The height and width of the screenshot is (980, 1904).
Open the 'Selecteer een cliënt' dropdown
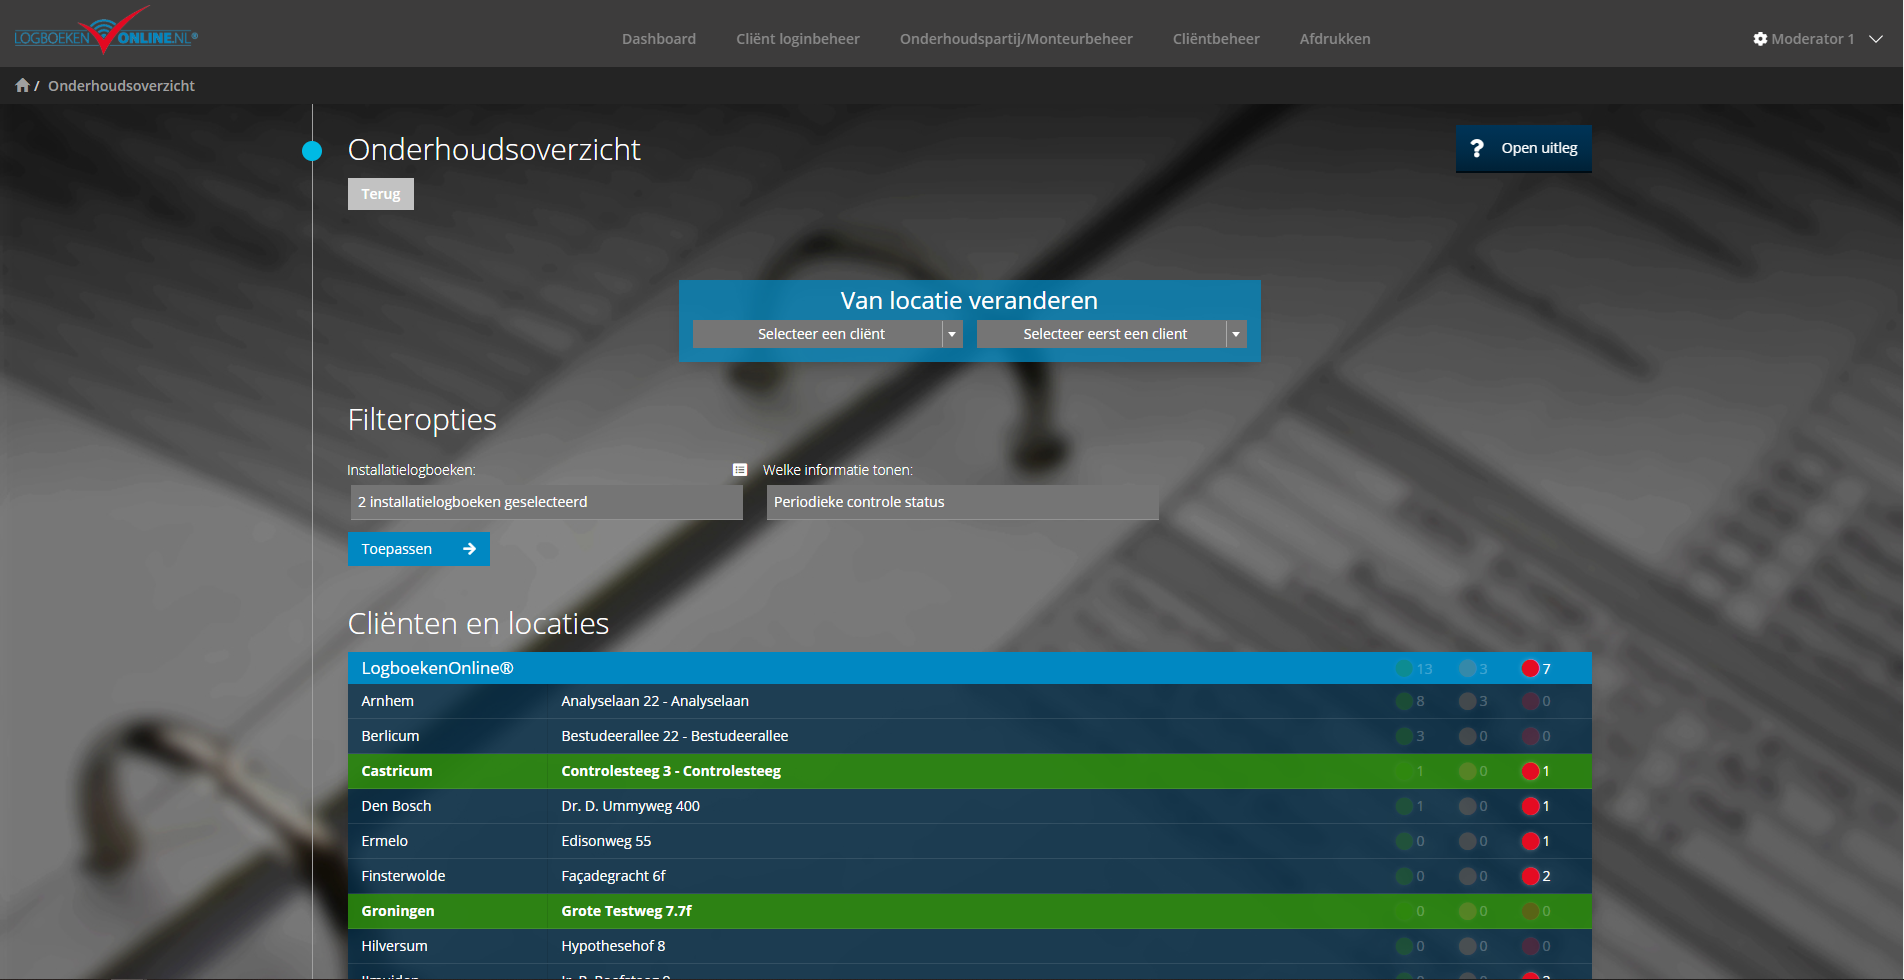(x=828, y=334)
